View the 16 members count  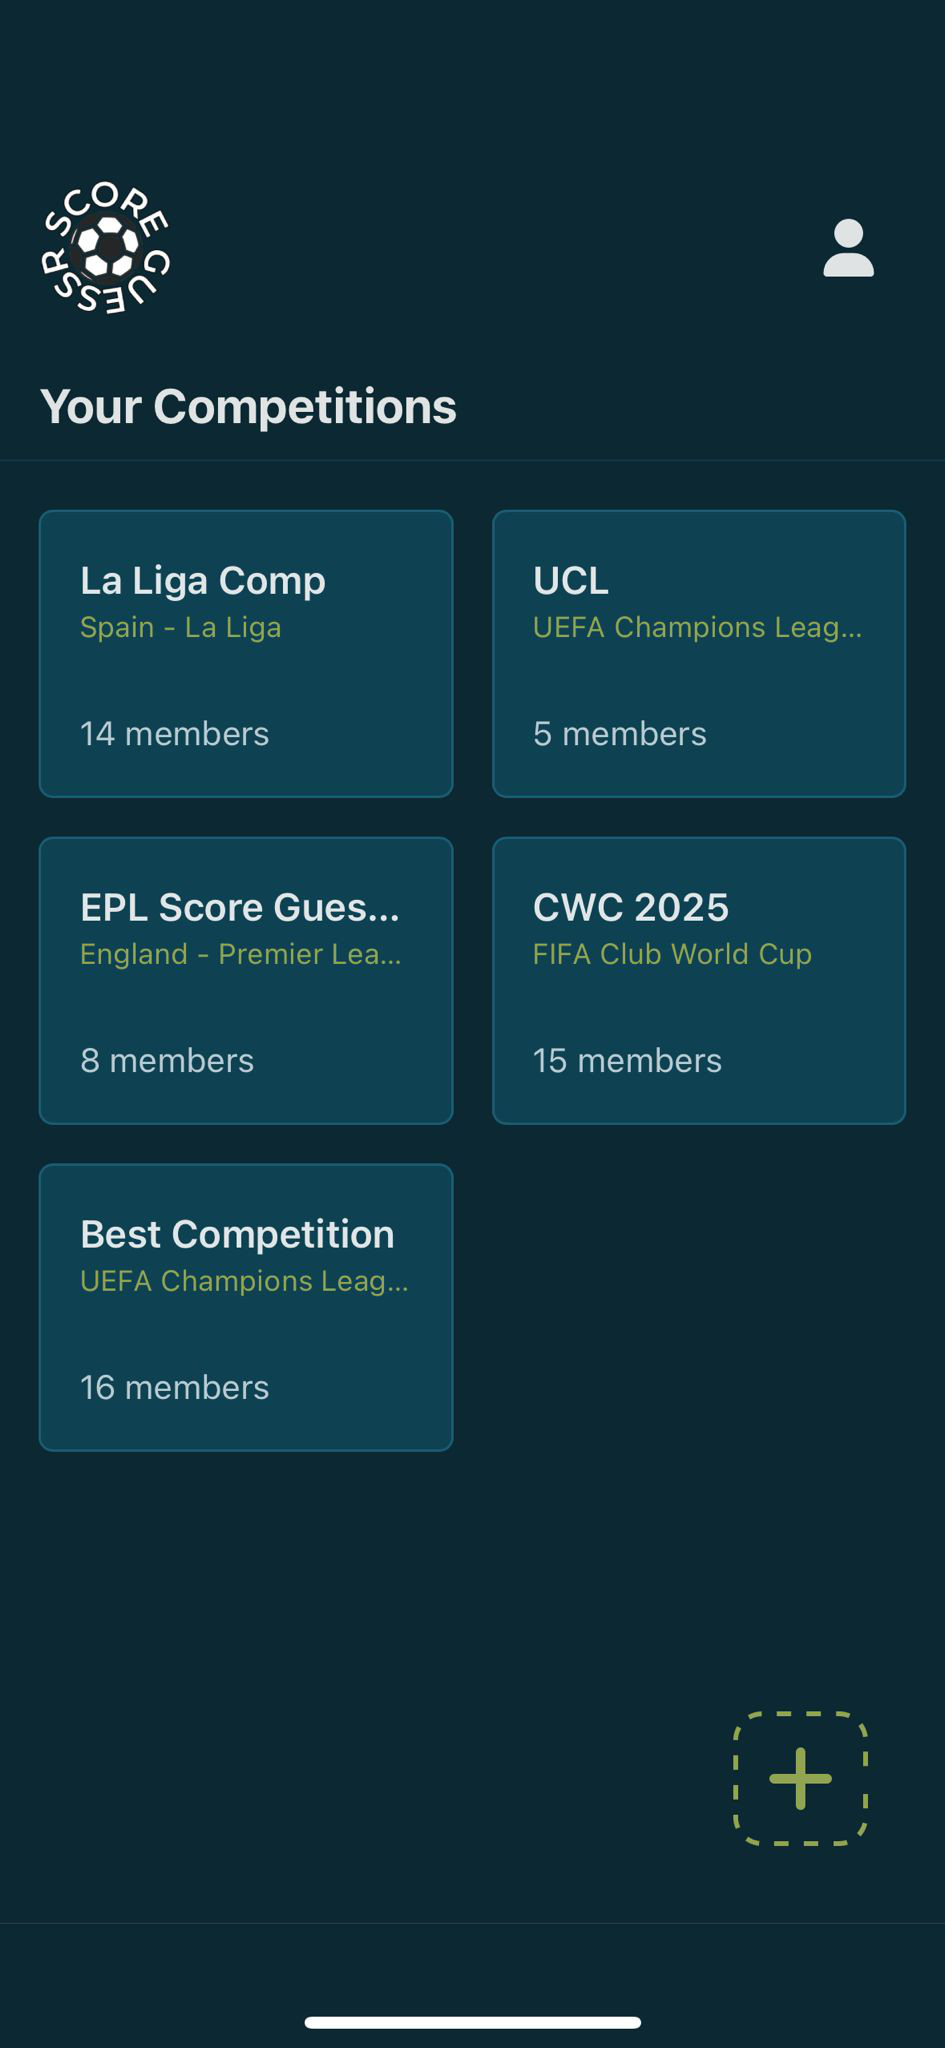click(175, 1388)
